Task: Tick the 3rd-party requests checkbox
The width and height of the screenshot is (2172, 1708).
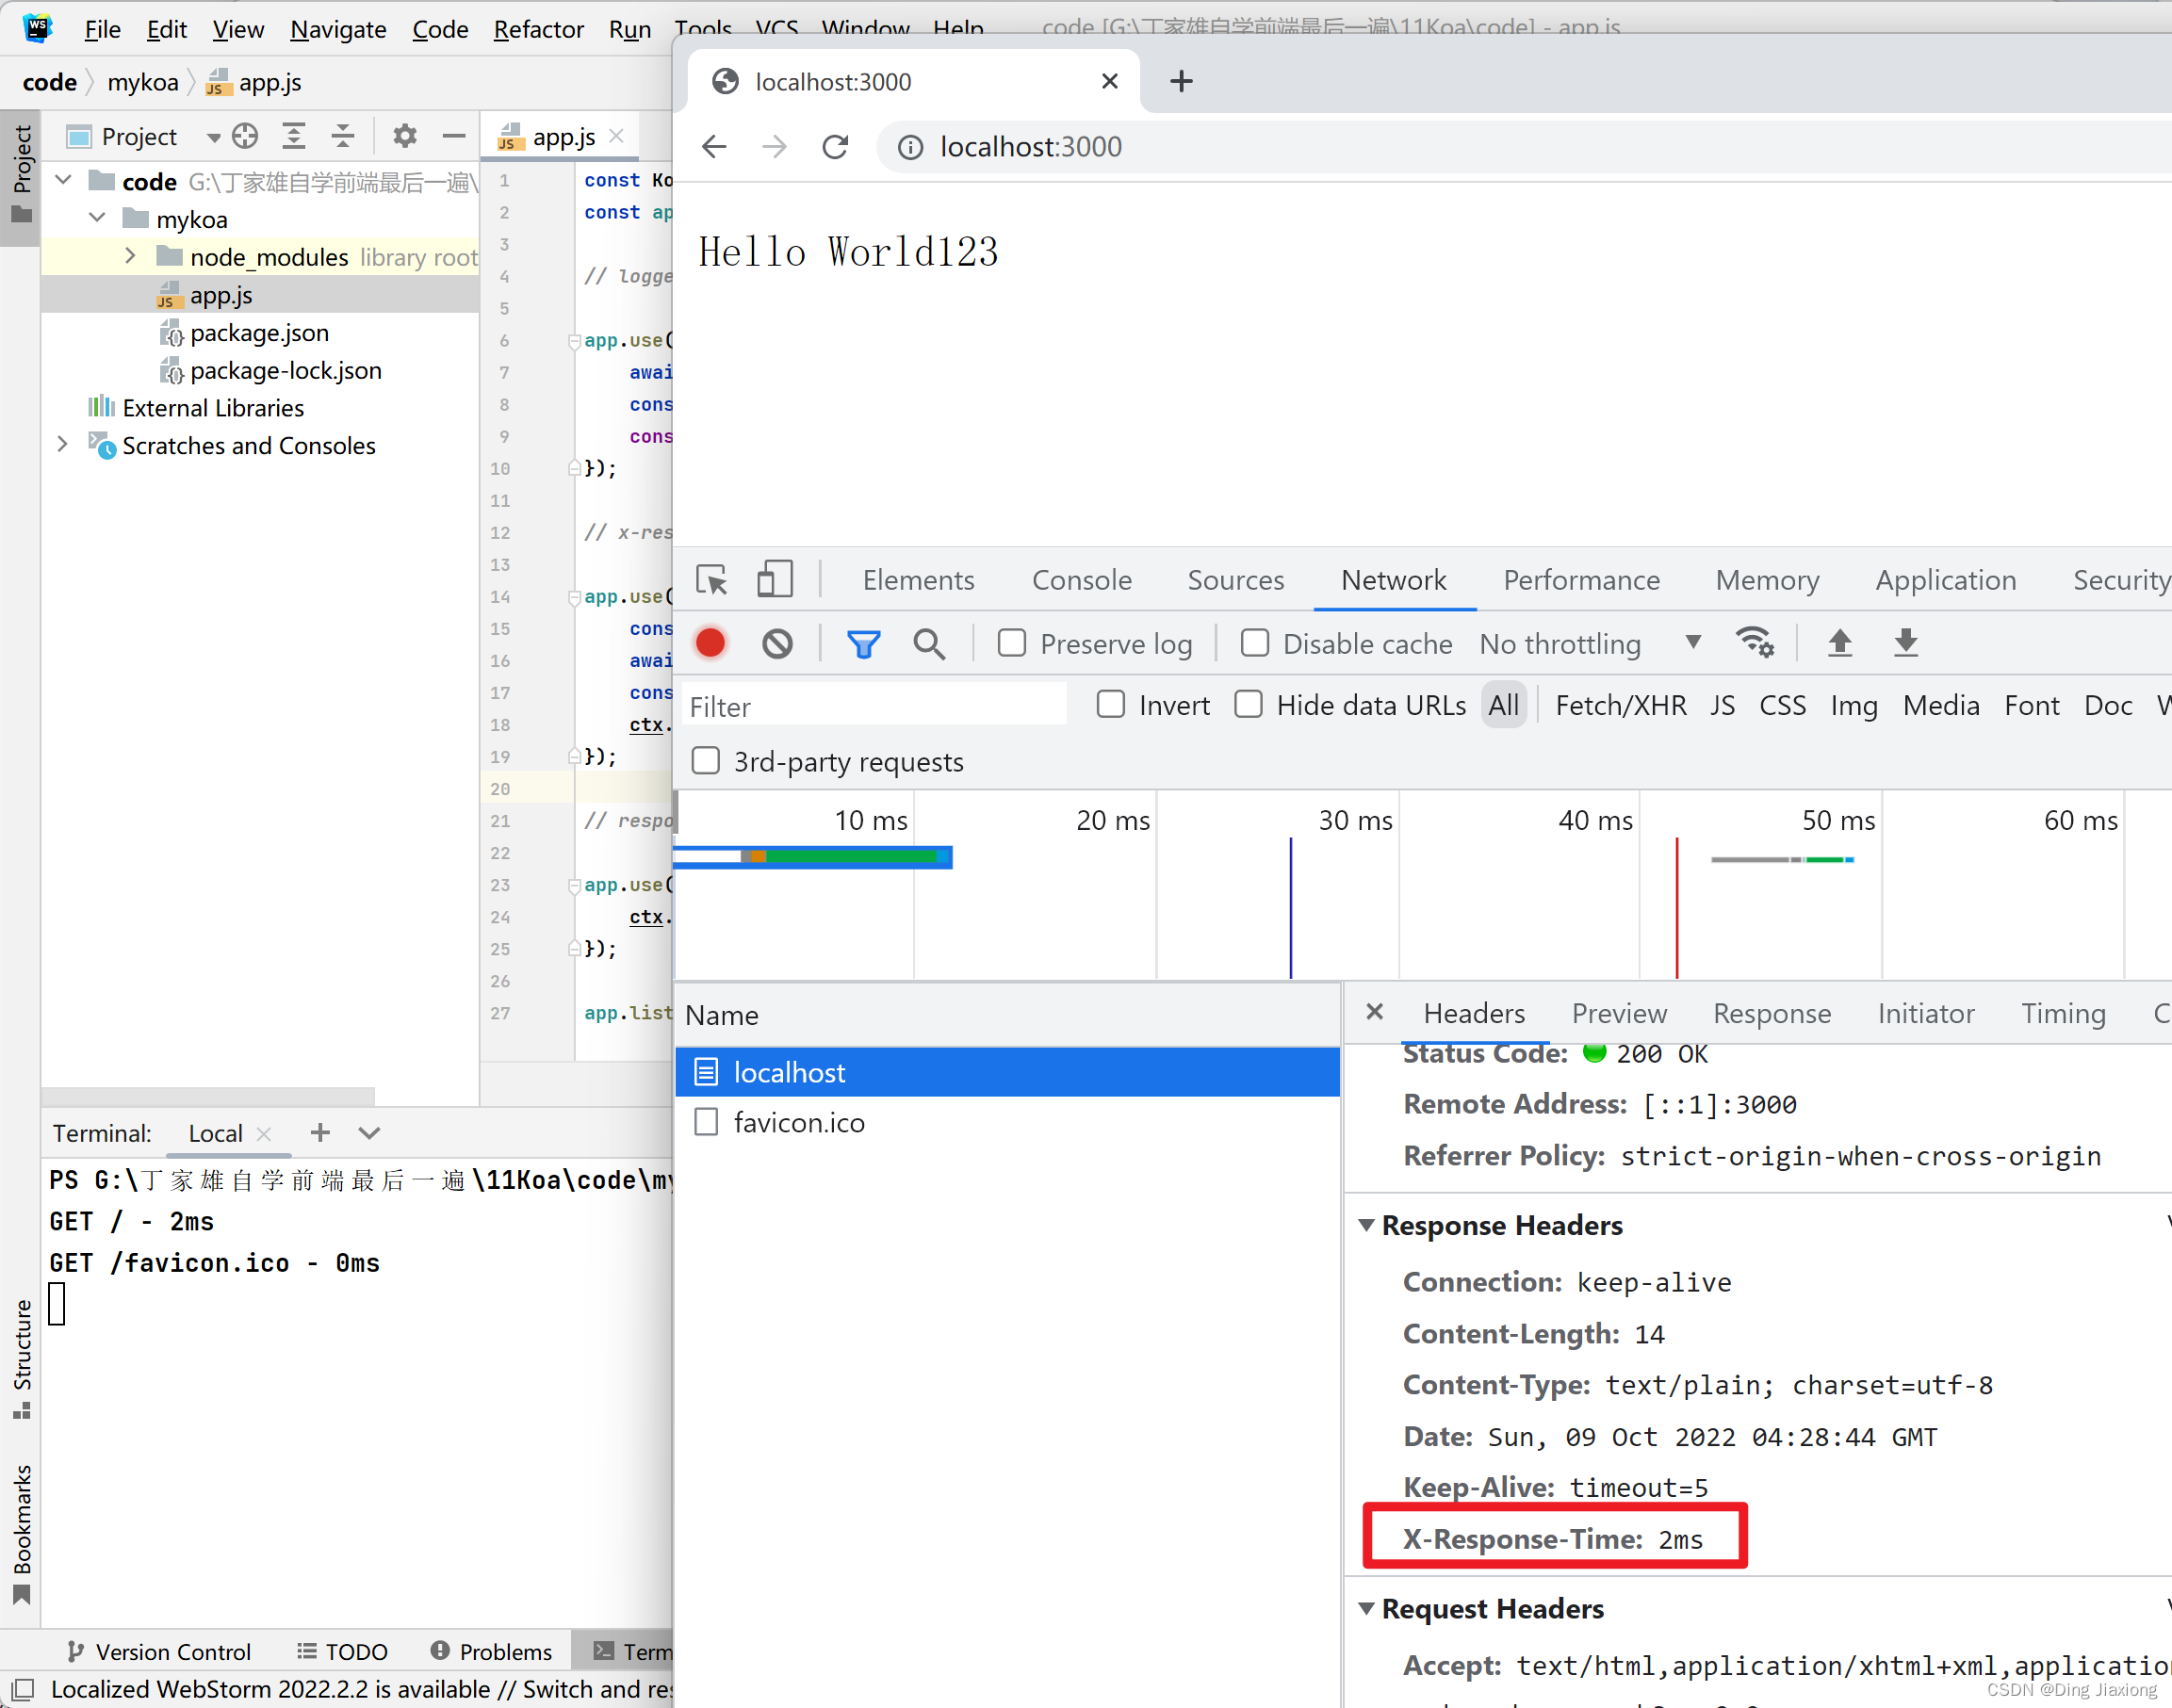Action: [706, 761]
